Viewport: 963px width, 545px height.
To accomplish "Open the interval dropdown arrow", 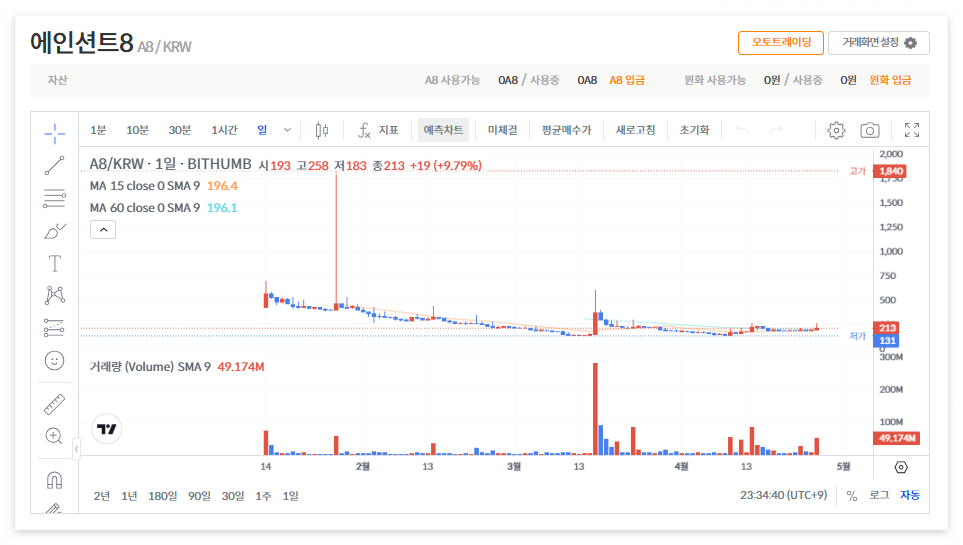I will click(x=287, y=130).
